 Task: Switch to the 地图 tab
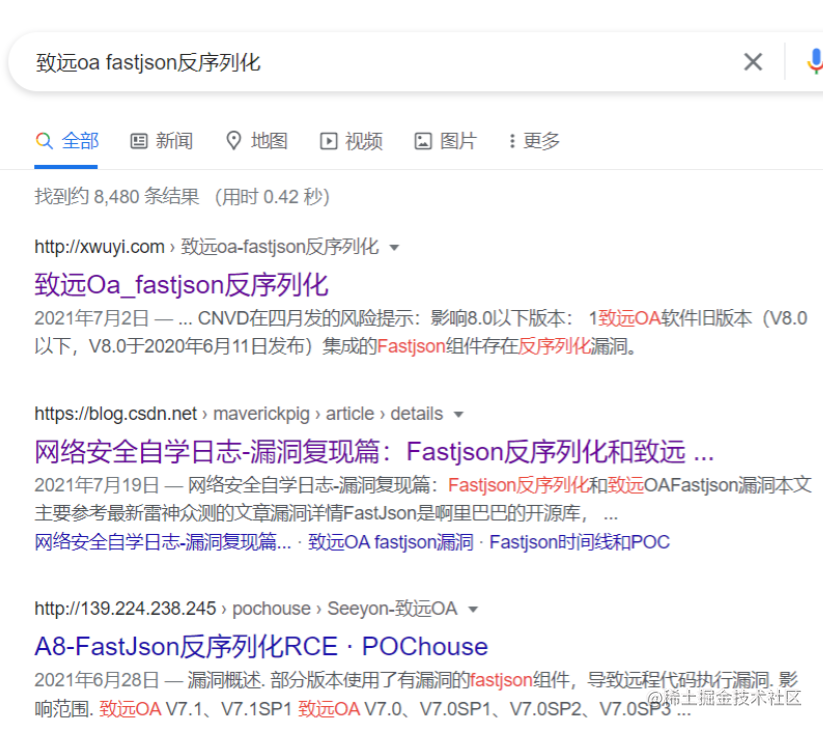pos(257,141)
